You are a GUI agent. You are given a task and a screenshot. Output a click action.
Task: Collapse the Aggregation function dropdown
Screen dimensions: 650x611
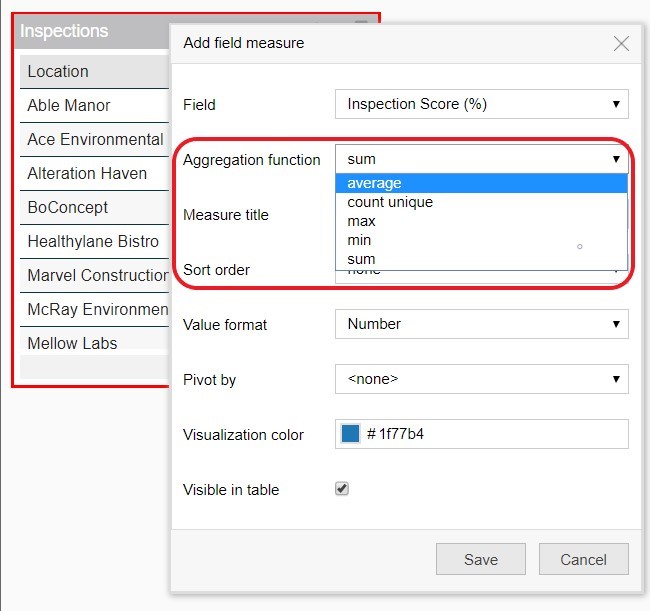pyautogui.click(x=481, y=159)
